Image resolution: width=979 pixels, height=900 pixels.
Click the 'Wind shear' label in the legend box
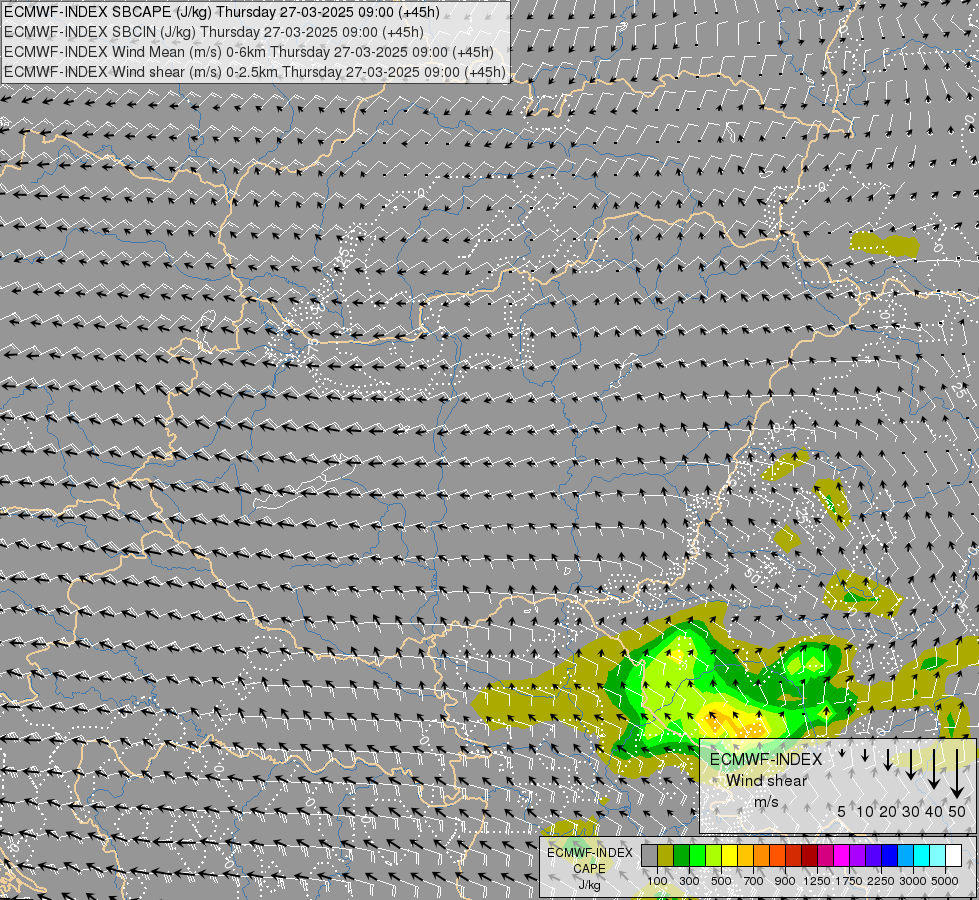(x=767, y=781)
